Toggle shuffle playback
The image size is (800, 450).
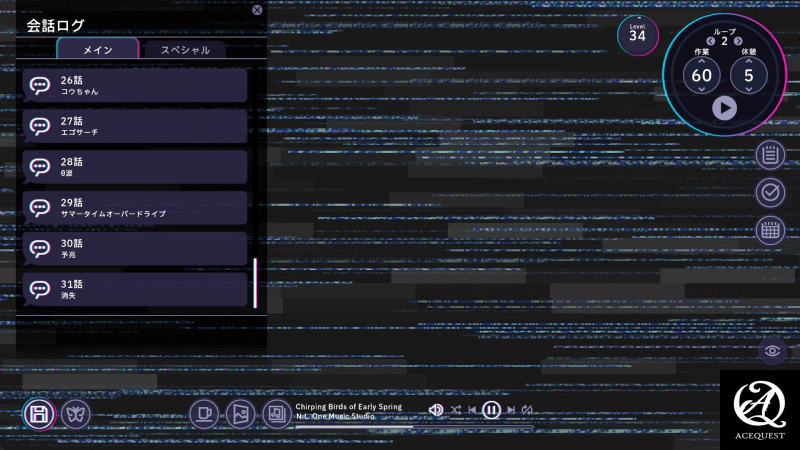coord(455,410)
